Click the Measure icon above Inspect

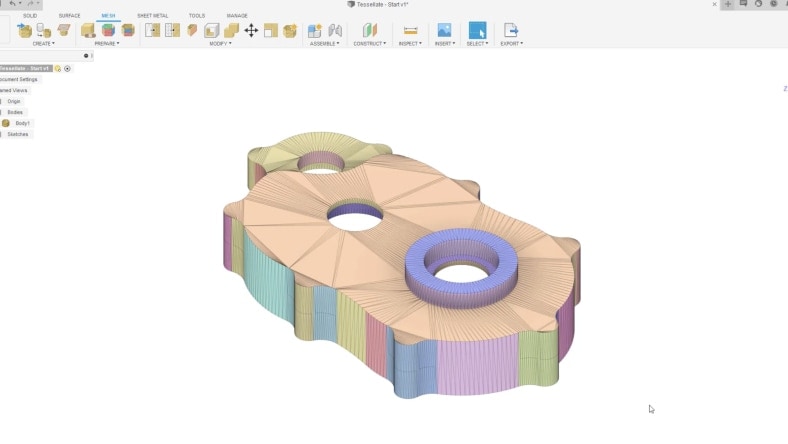point(410,30)
